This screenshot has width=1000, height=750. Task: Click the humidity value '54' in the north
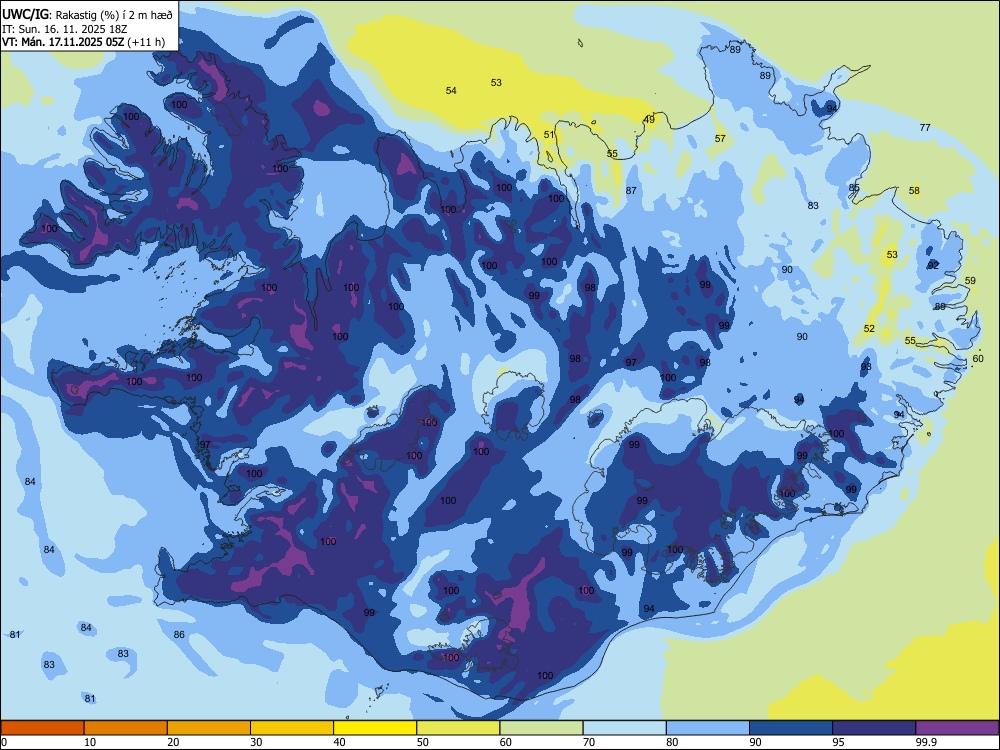pos(451,91)
